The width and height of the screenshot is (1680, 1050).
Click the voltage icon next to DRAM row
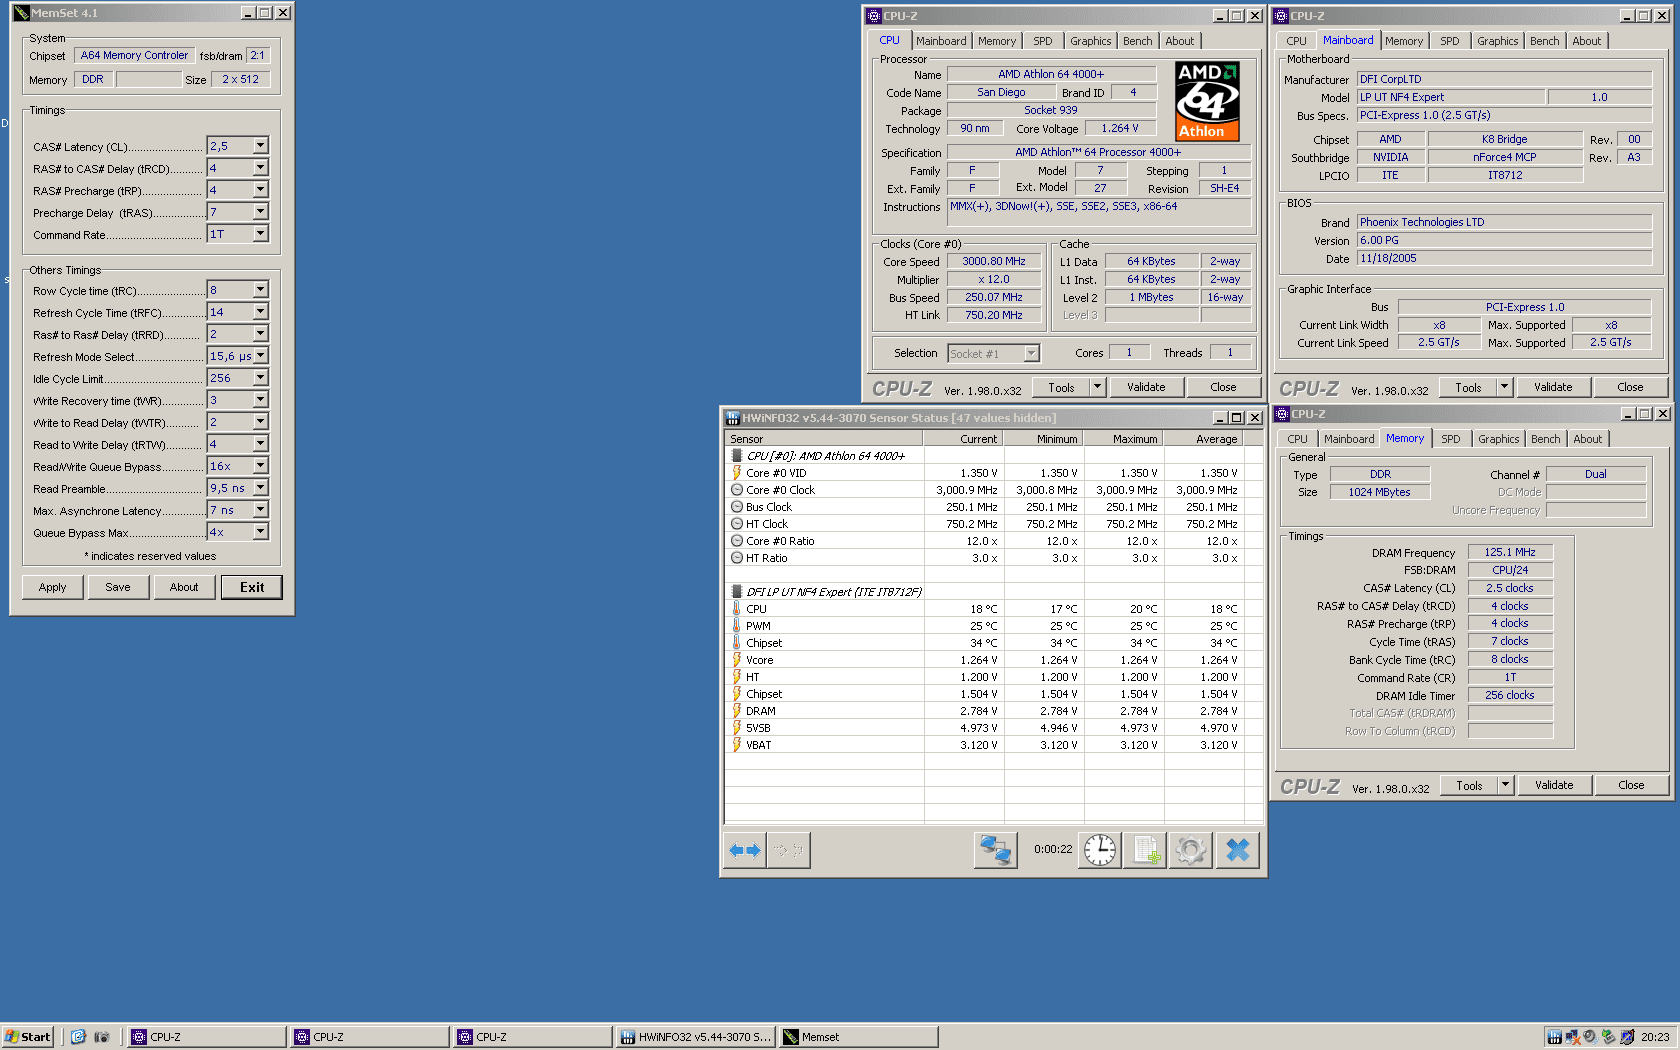[737, 711]
